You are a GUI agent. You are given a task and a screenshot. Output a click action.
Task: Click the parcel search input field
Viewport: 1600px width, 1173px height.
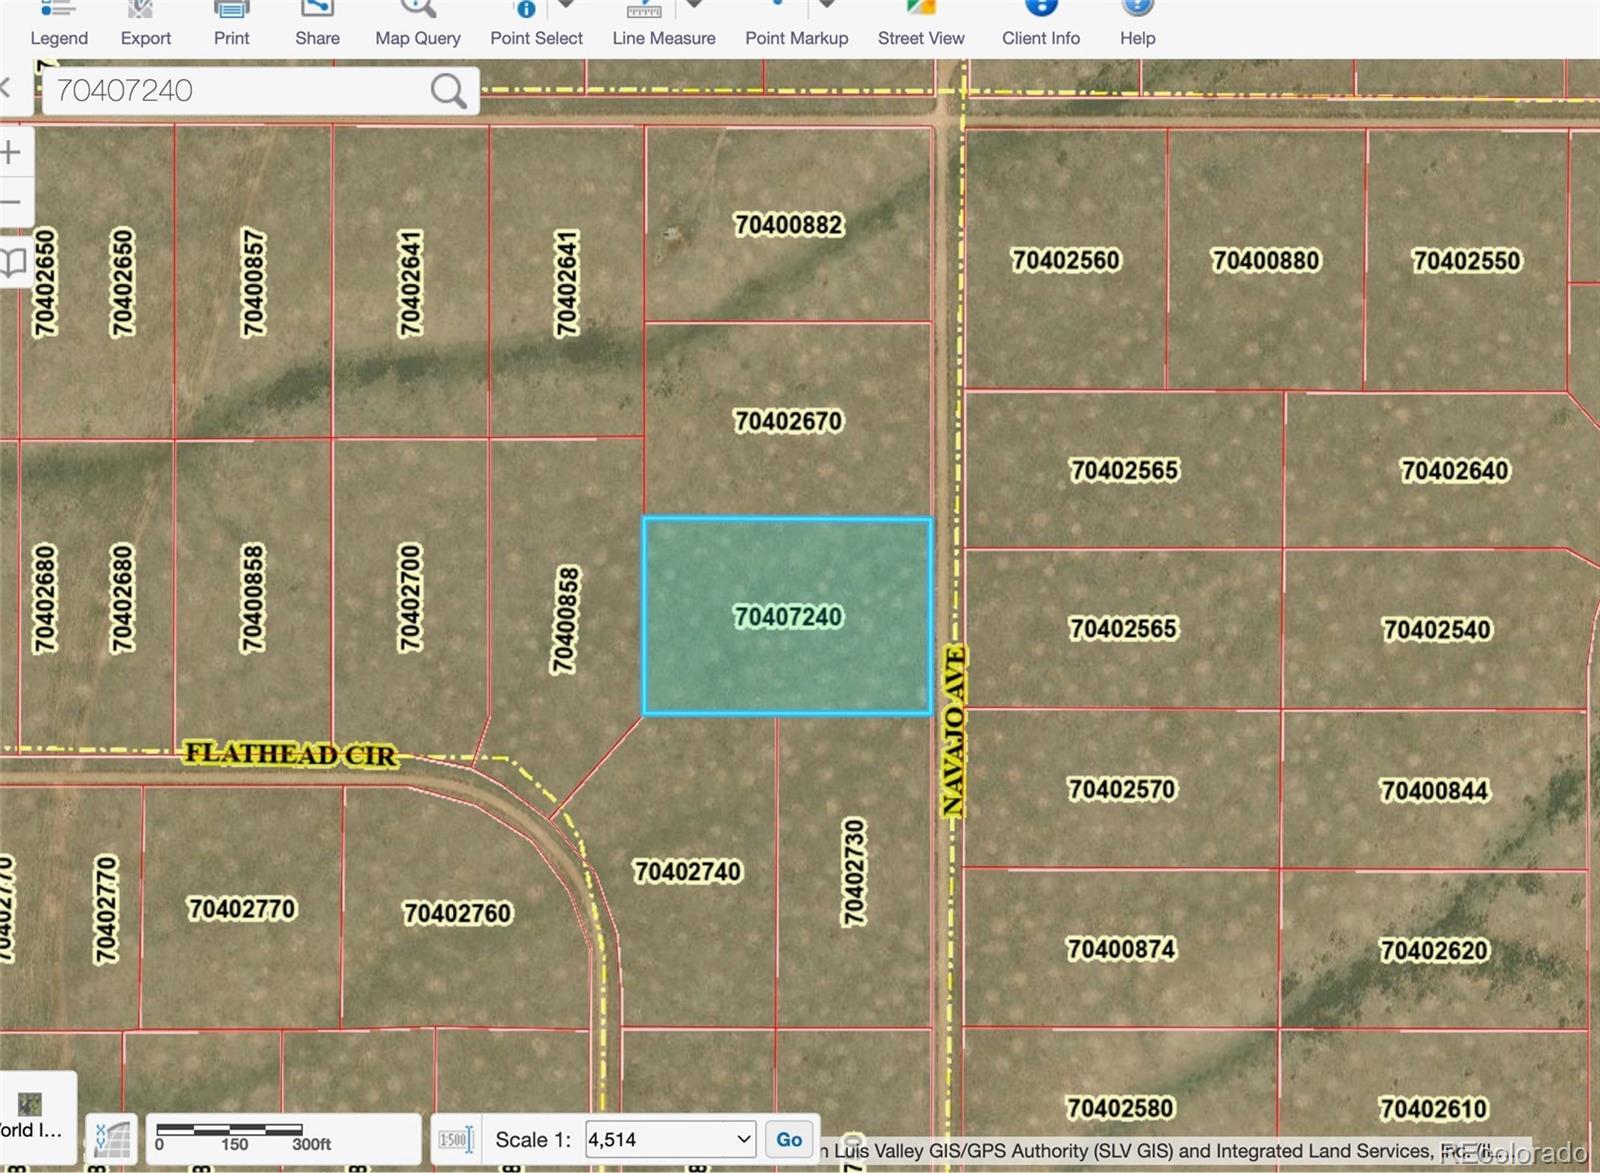click(x=240, y=91)
